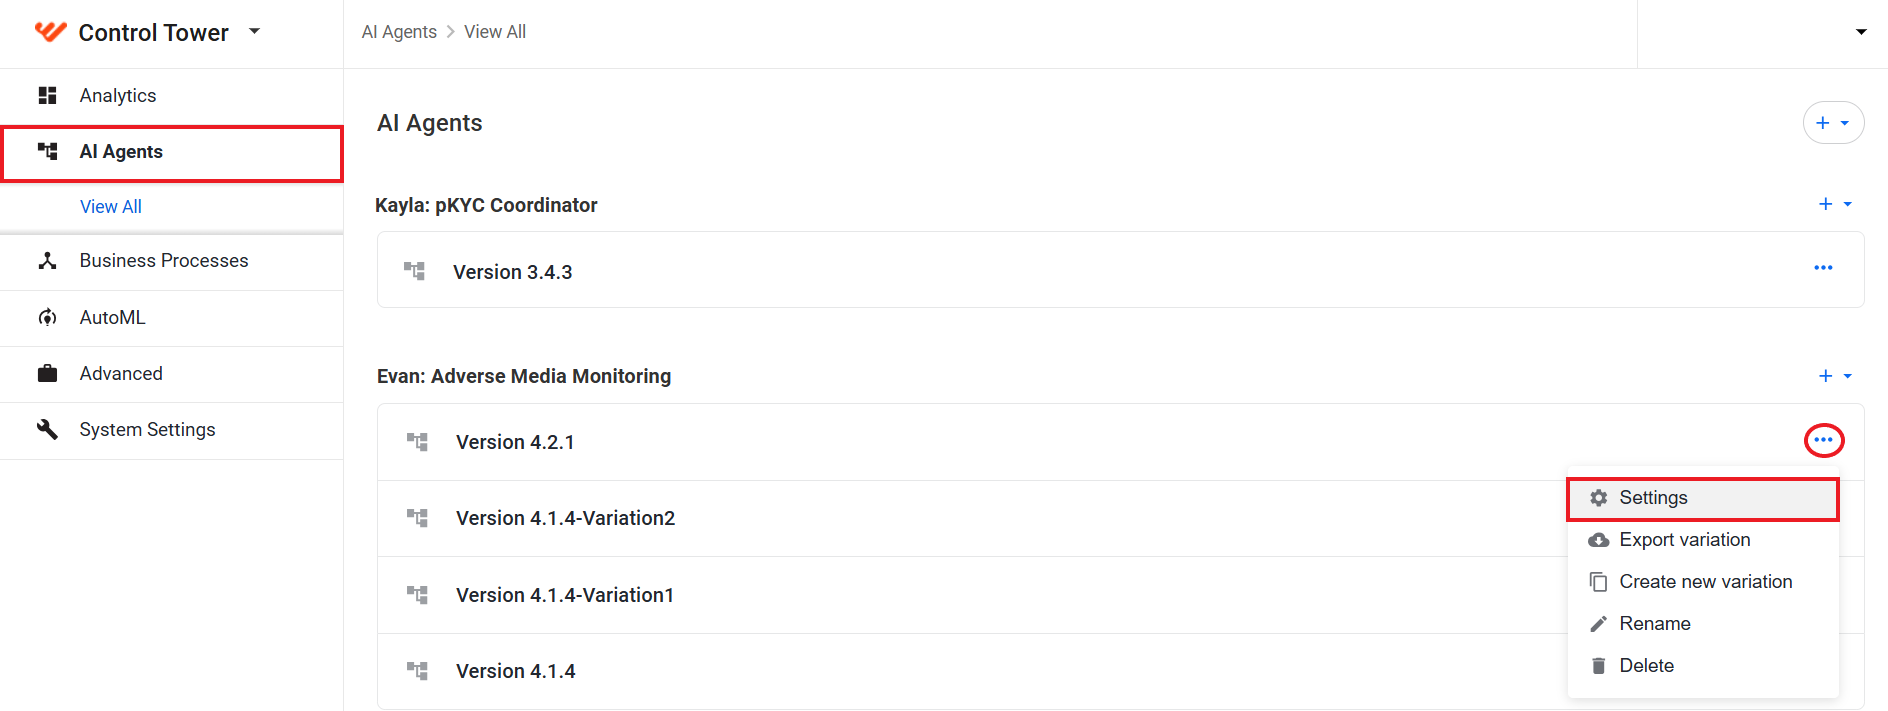Open the plus dropdown beside AI Agents heading

[x=1833, y=123]
